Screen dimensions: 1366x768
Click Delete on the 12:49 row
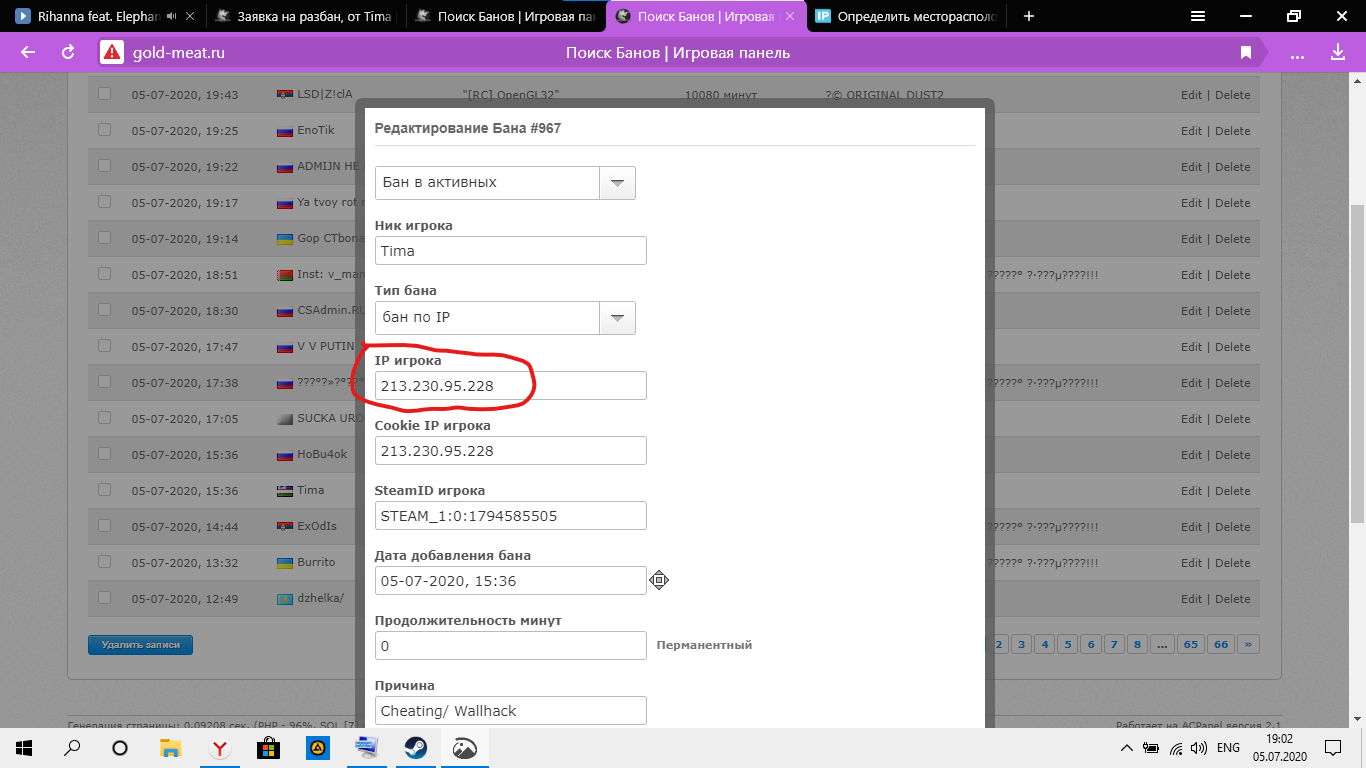(x=1232, y=599)
